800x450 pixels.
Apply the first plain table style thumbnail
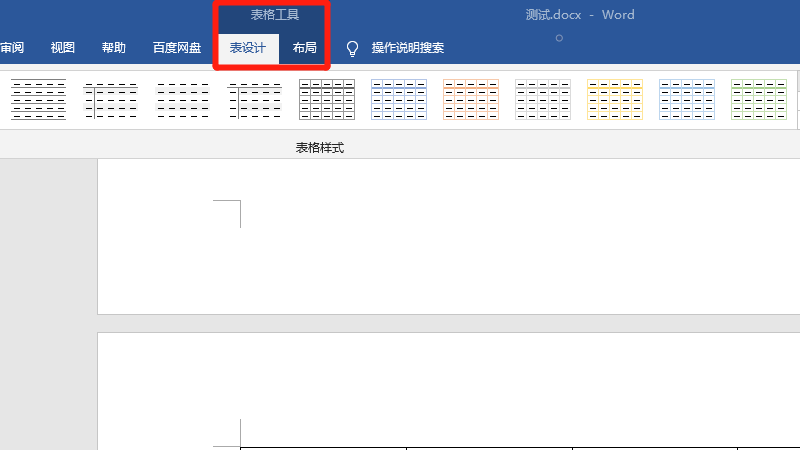39,100
